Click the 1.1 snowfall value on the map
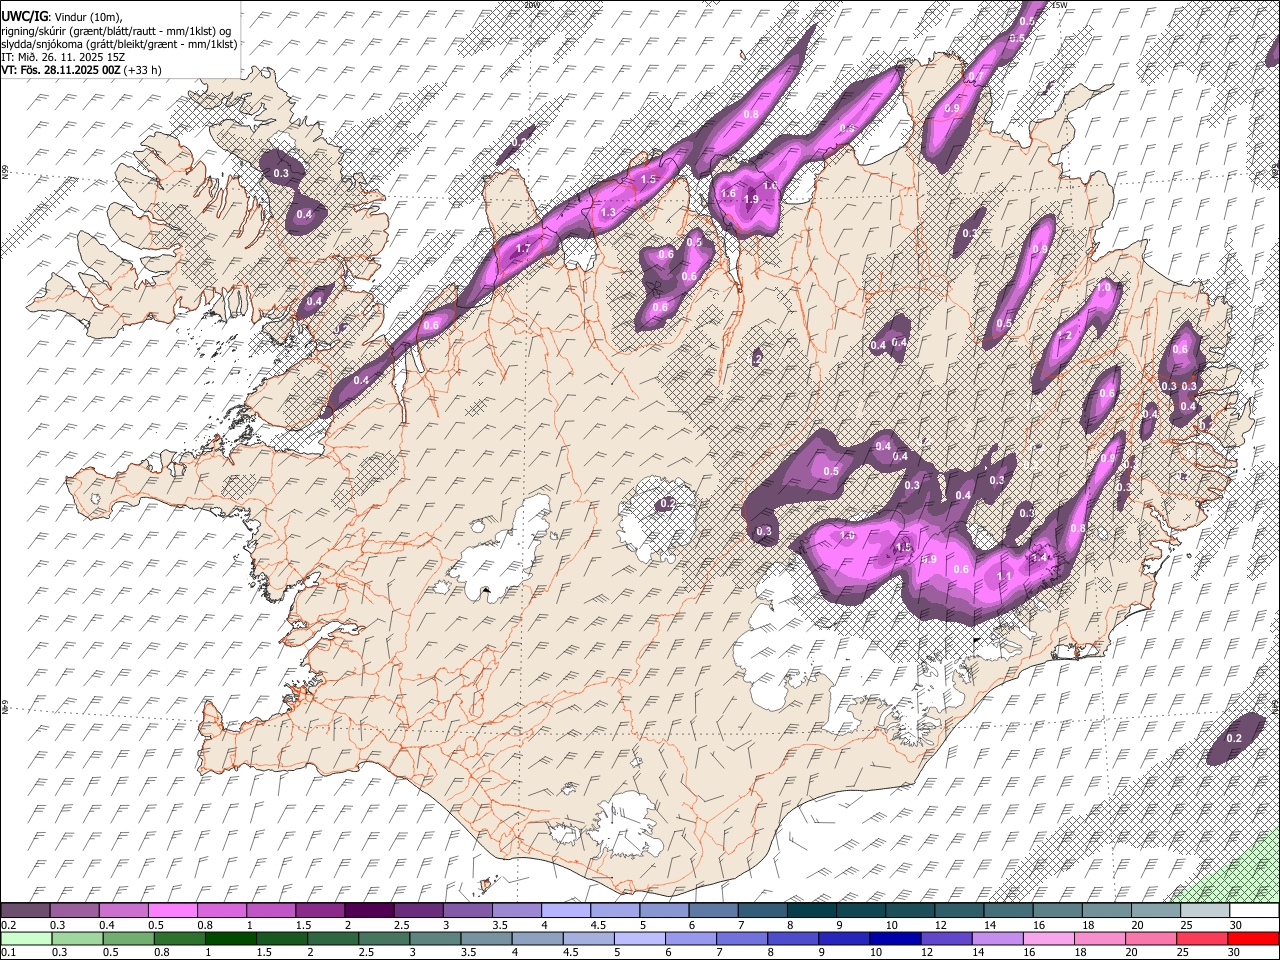The width and height of the screenshot is (1280, 960). pyautogui.click(x=1005, y=576)
